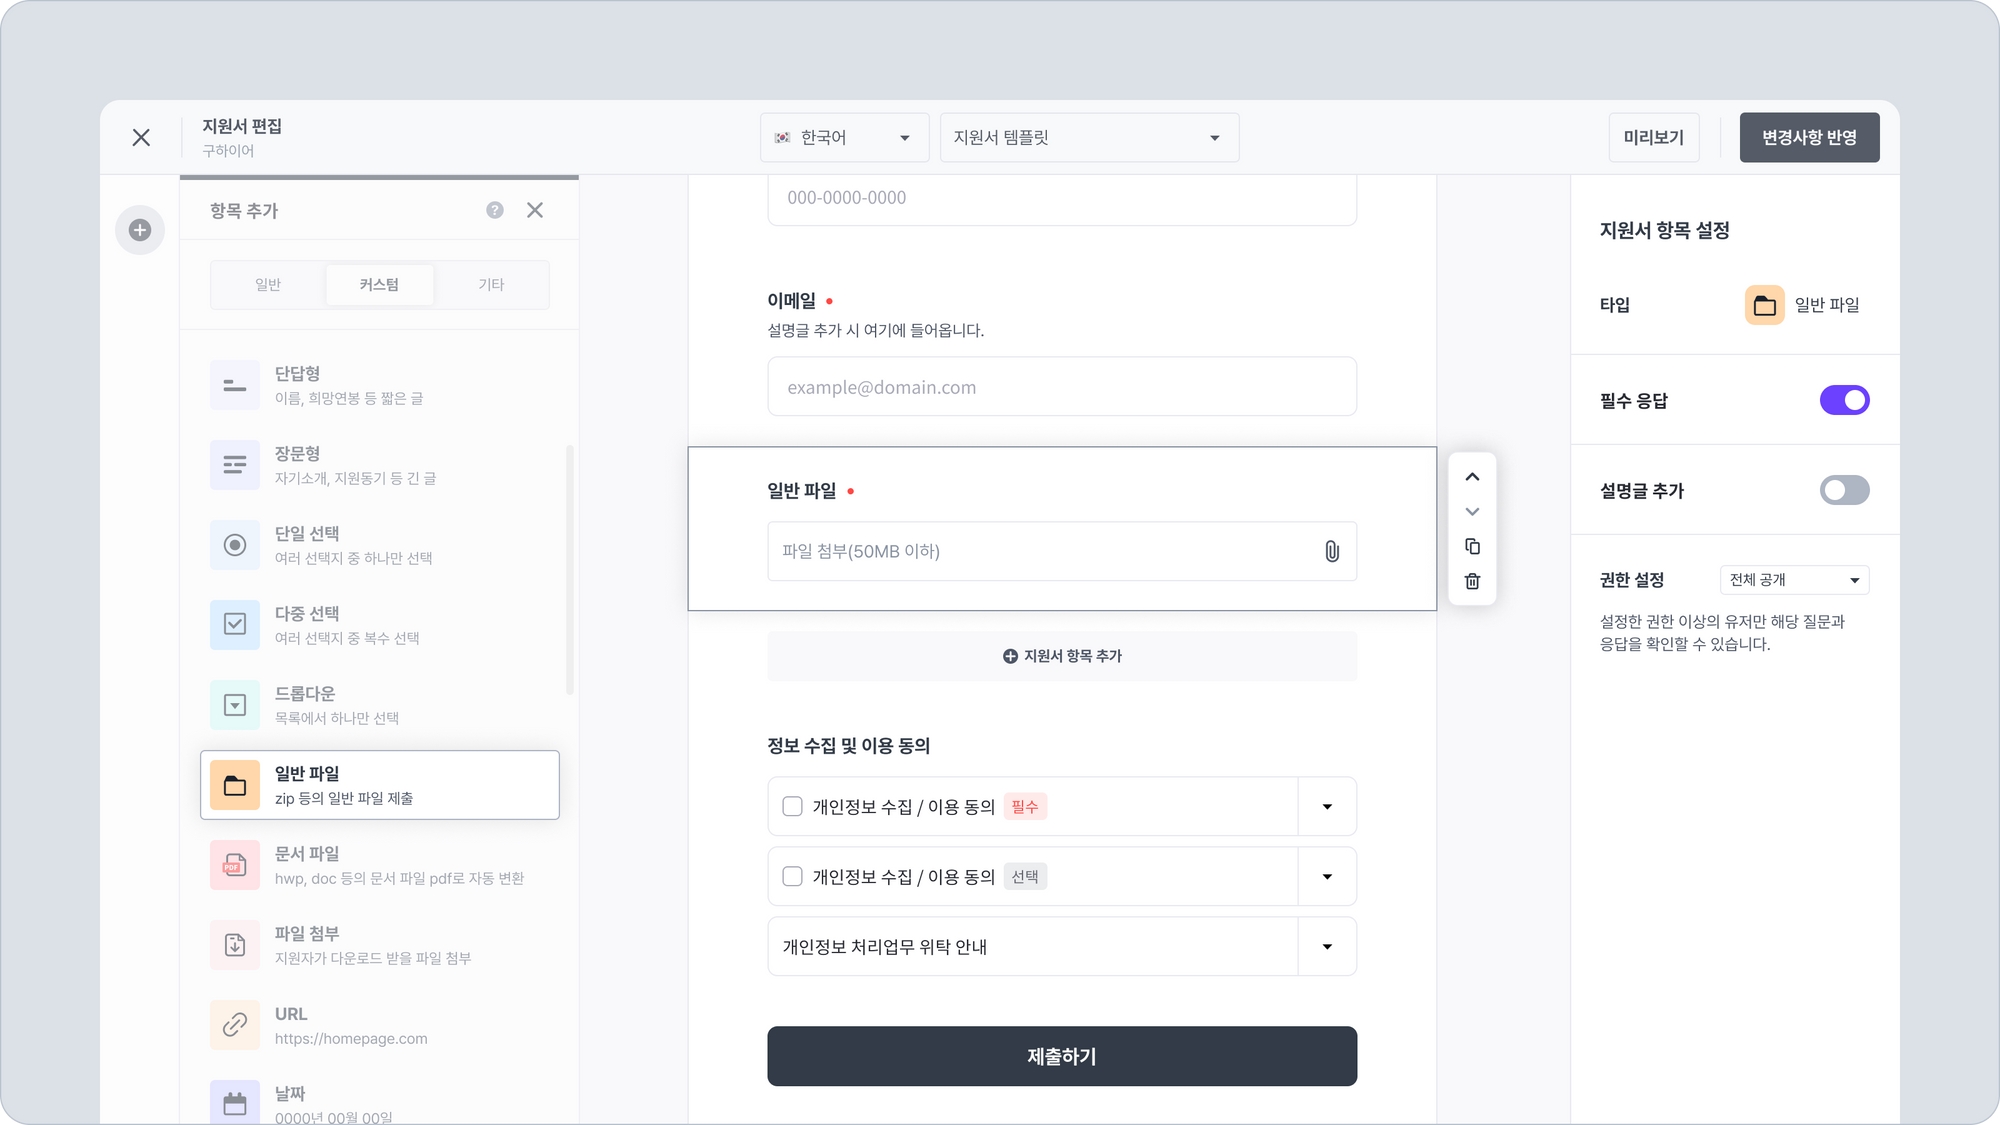Click the round plus icon in left sidebar

[x=140, y=230]
